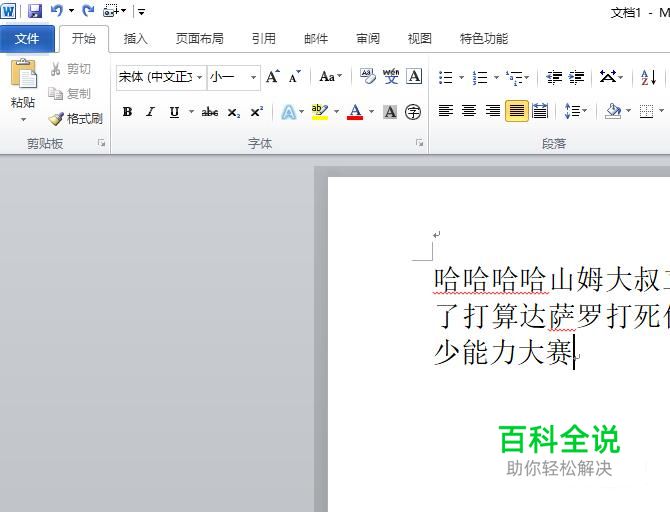Shrink font size with small A icon
The width and height of the screenshot is (670, 512).
tap(295, 77)
